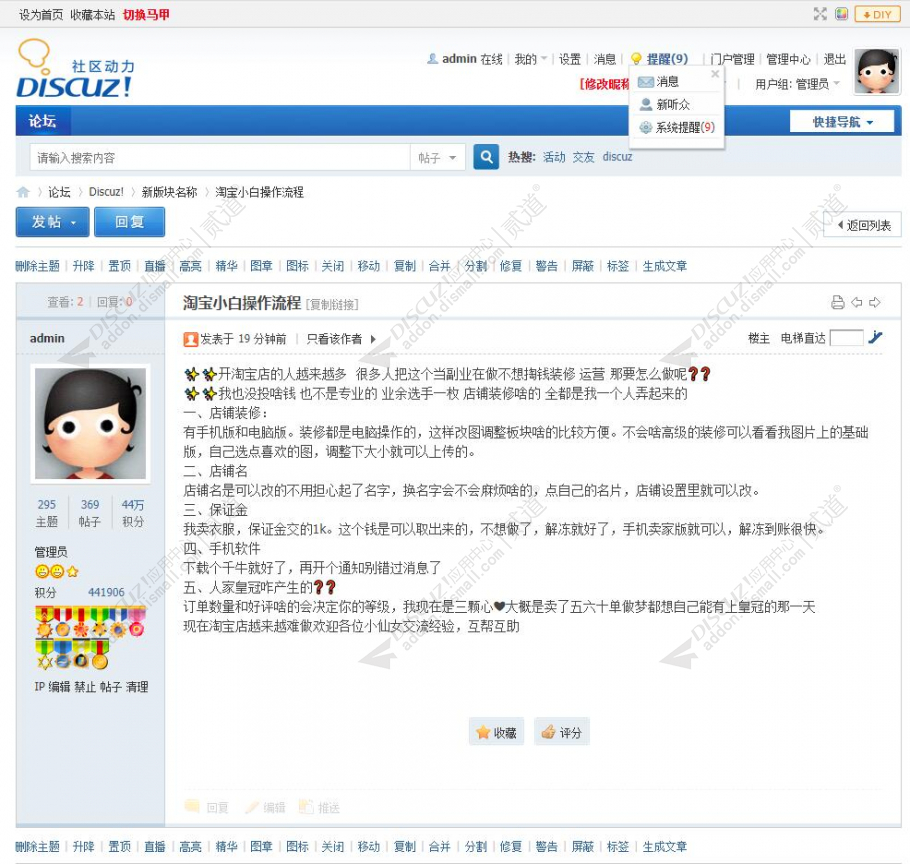The width and height of the screenshot is (910, 864).
Task: Click the search input field
Action: point(220,157)
